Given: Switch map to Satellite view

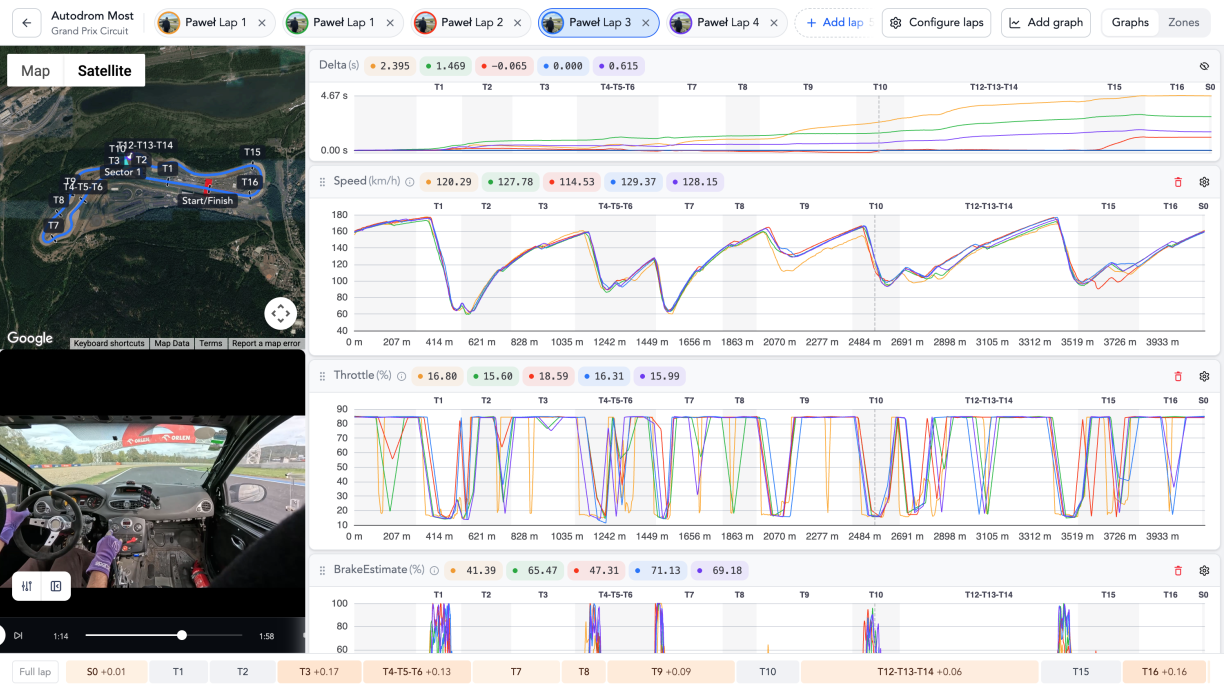Looking at the screenshot, I should tap(105, 70).
